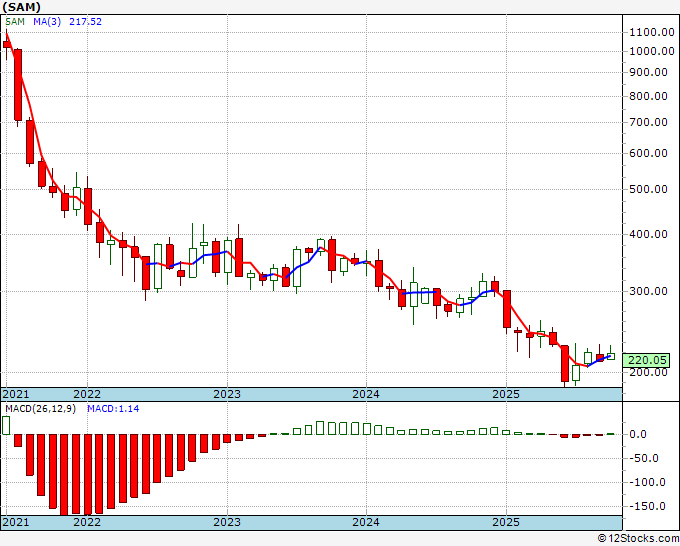The image size is (680, 546).
Task: Open the 12Stocks.com copyright link
Action: coord(638,539)
